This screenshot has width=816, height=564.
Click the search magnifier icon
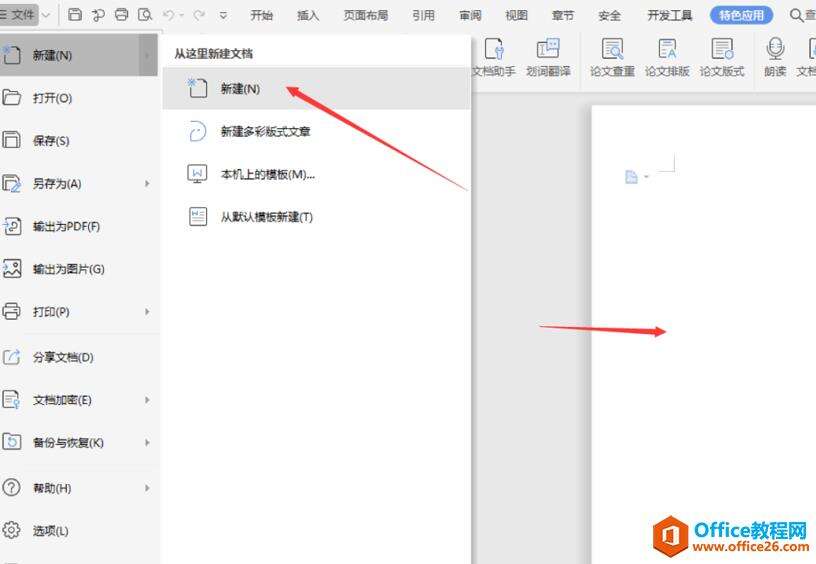(x=796, y=15)
